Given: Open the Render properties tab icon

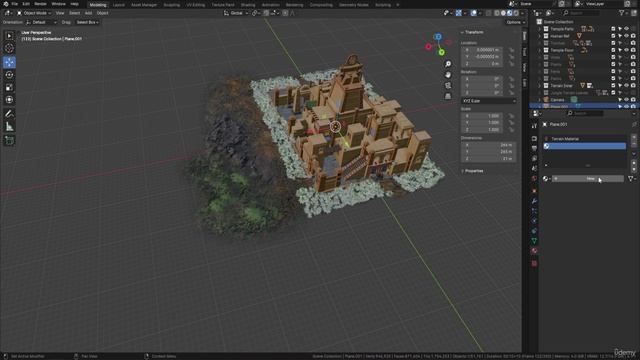Looking at the screenshot, I should click(x=534, y=139).
